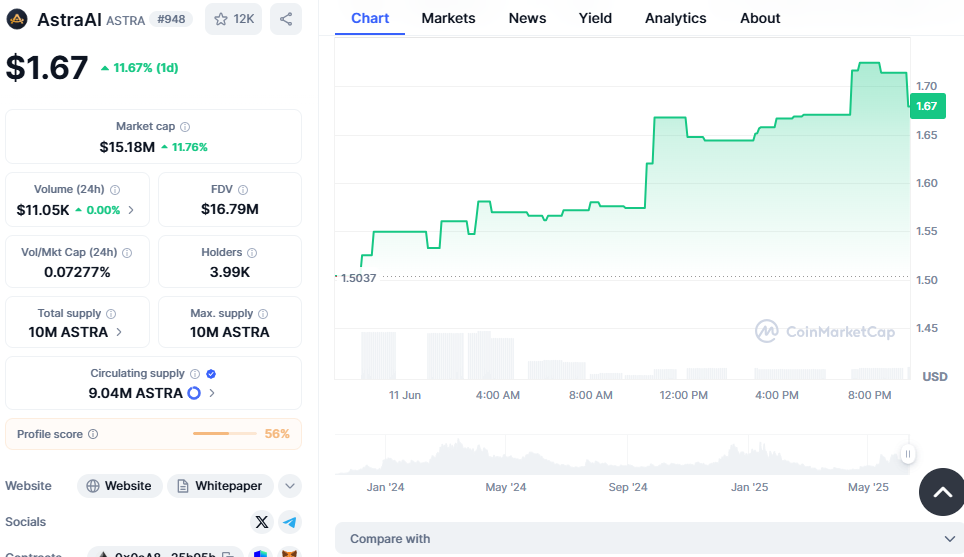
Task: Switch to the About tab
Action: (760, 18)
